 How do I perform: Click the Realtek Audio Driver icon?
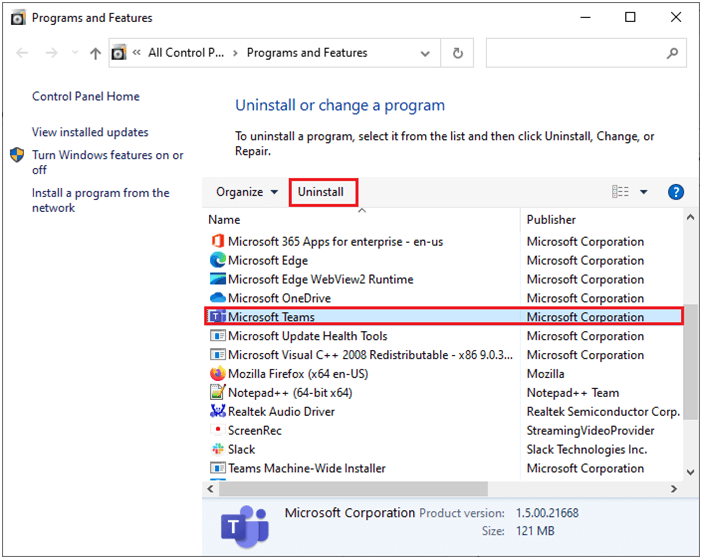(218, 412)
